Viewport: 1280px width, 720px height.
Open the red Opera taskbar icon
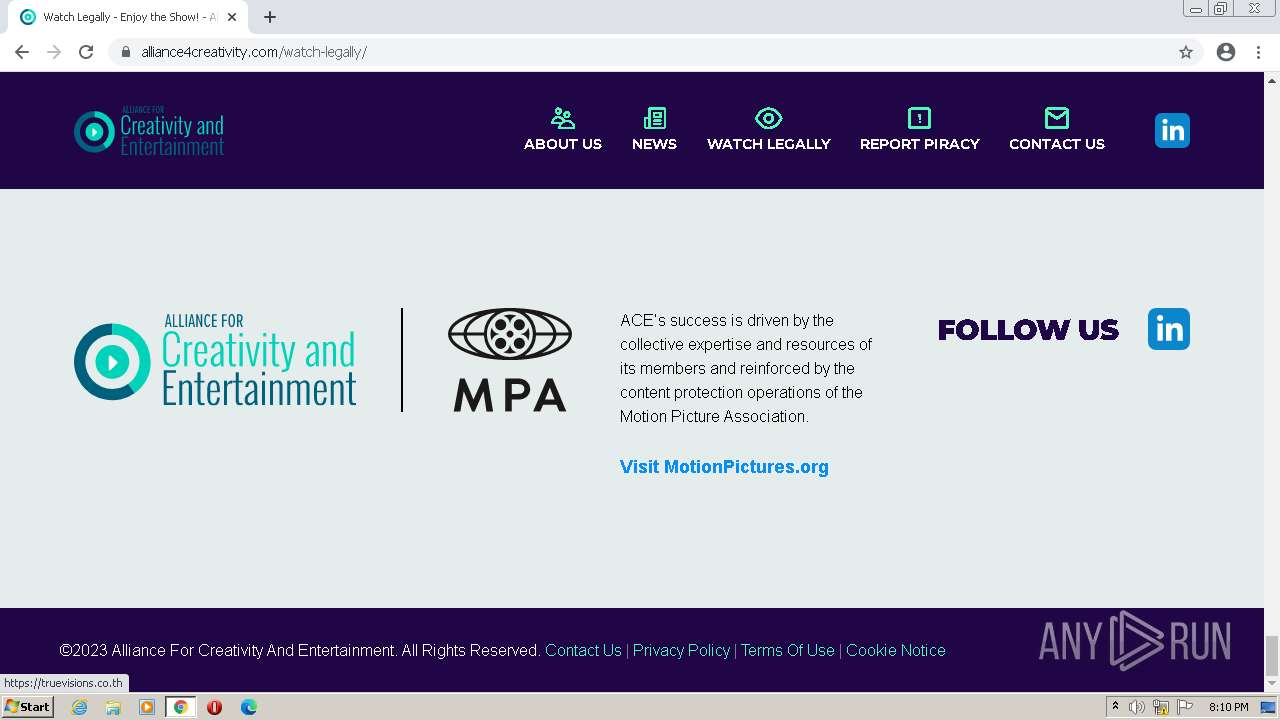tap(214, 707)
